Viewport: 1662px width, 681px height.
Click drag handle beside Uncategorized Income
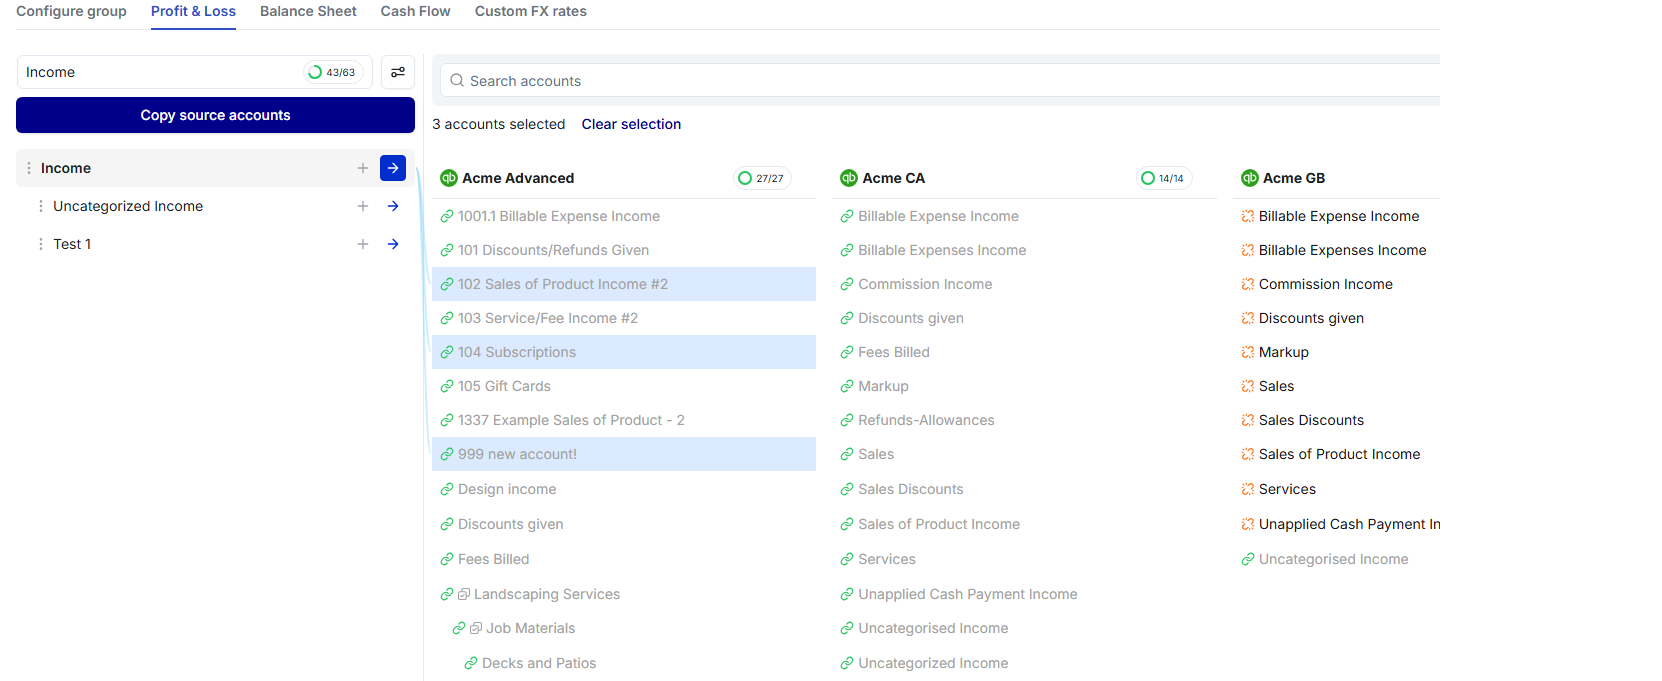[40, 206]
